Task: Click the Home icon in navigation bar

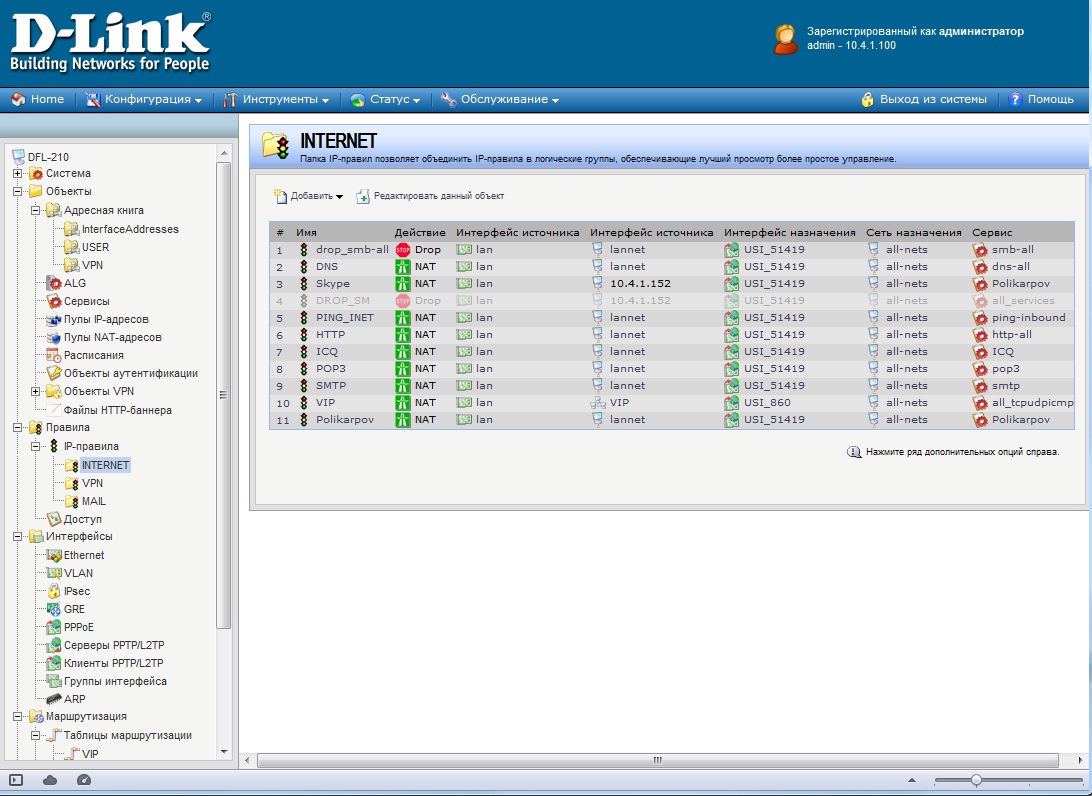Action: 17,100
